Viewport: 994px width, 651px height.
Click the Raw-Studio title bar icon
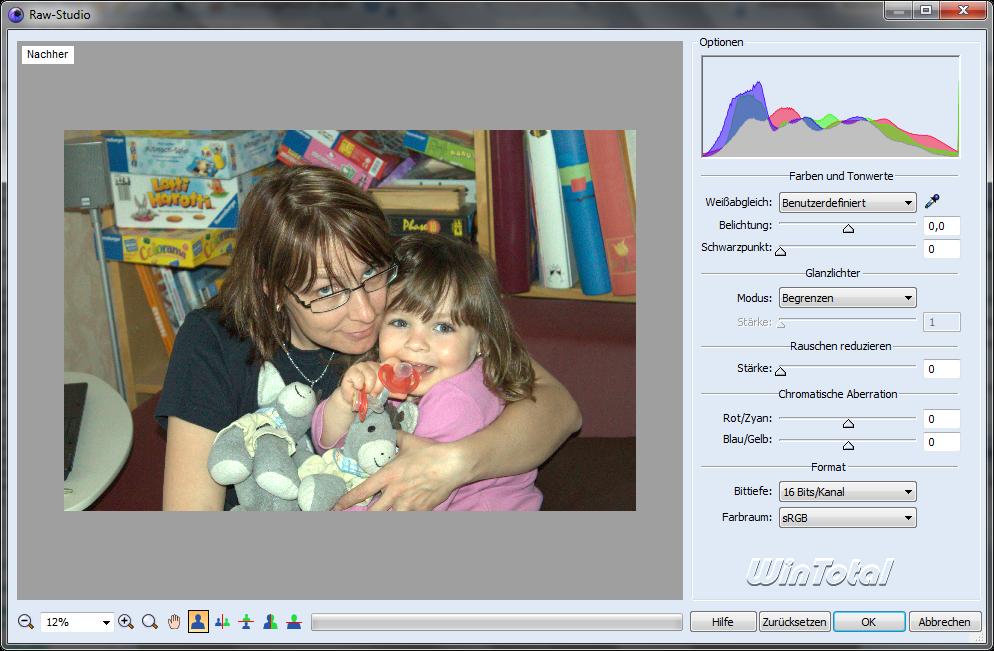click(15, 14)
